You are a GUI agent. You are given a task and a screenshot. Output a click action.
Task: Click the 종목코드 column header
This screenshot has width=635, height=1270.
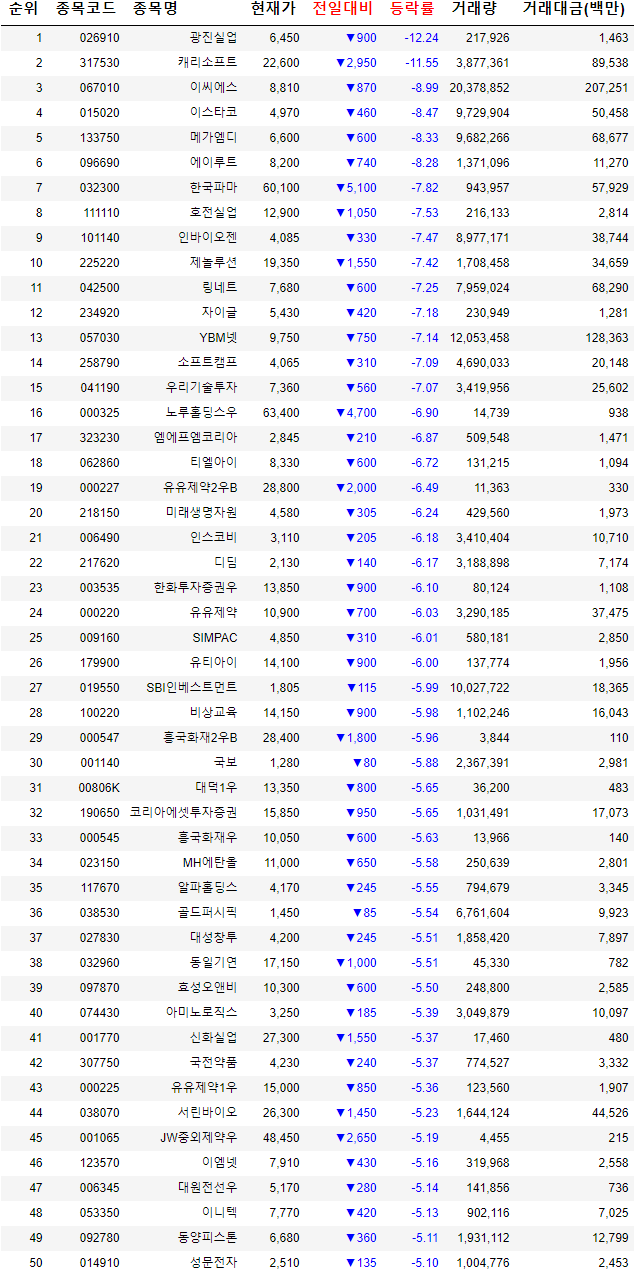click(84, 11)
